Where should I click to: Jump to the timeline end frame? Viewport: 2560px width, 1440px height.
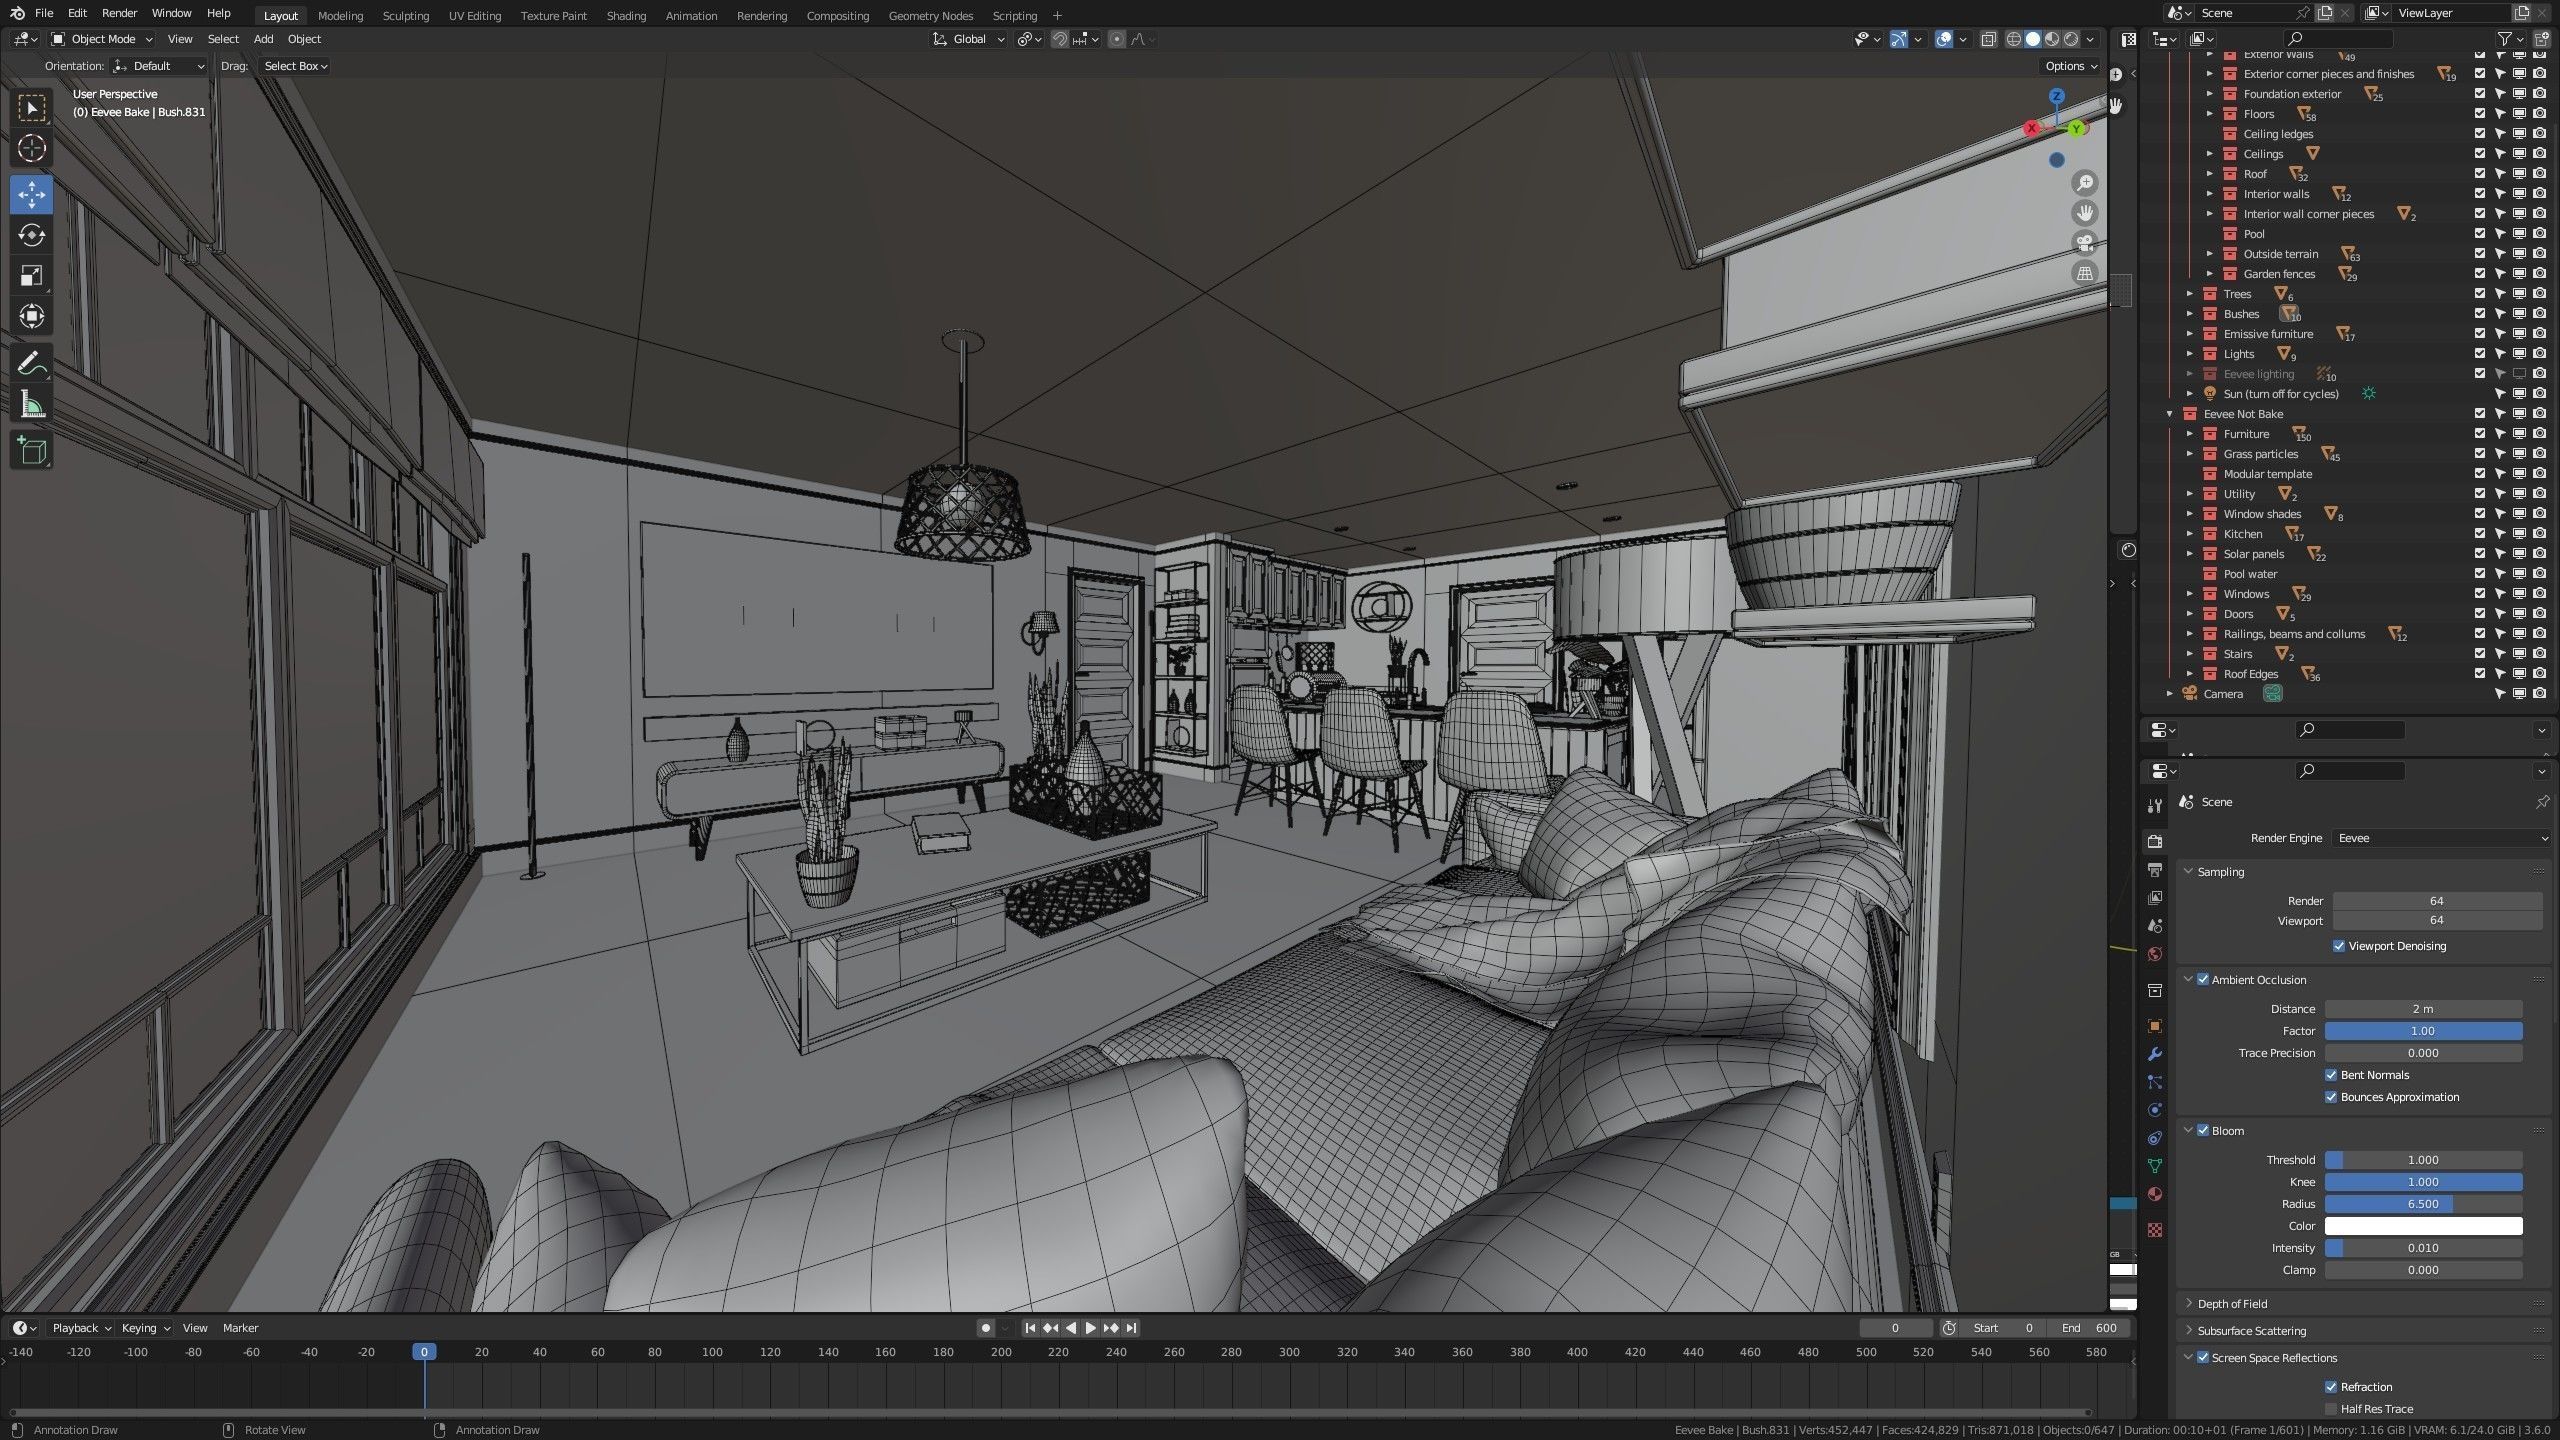1131,1328
